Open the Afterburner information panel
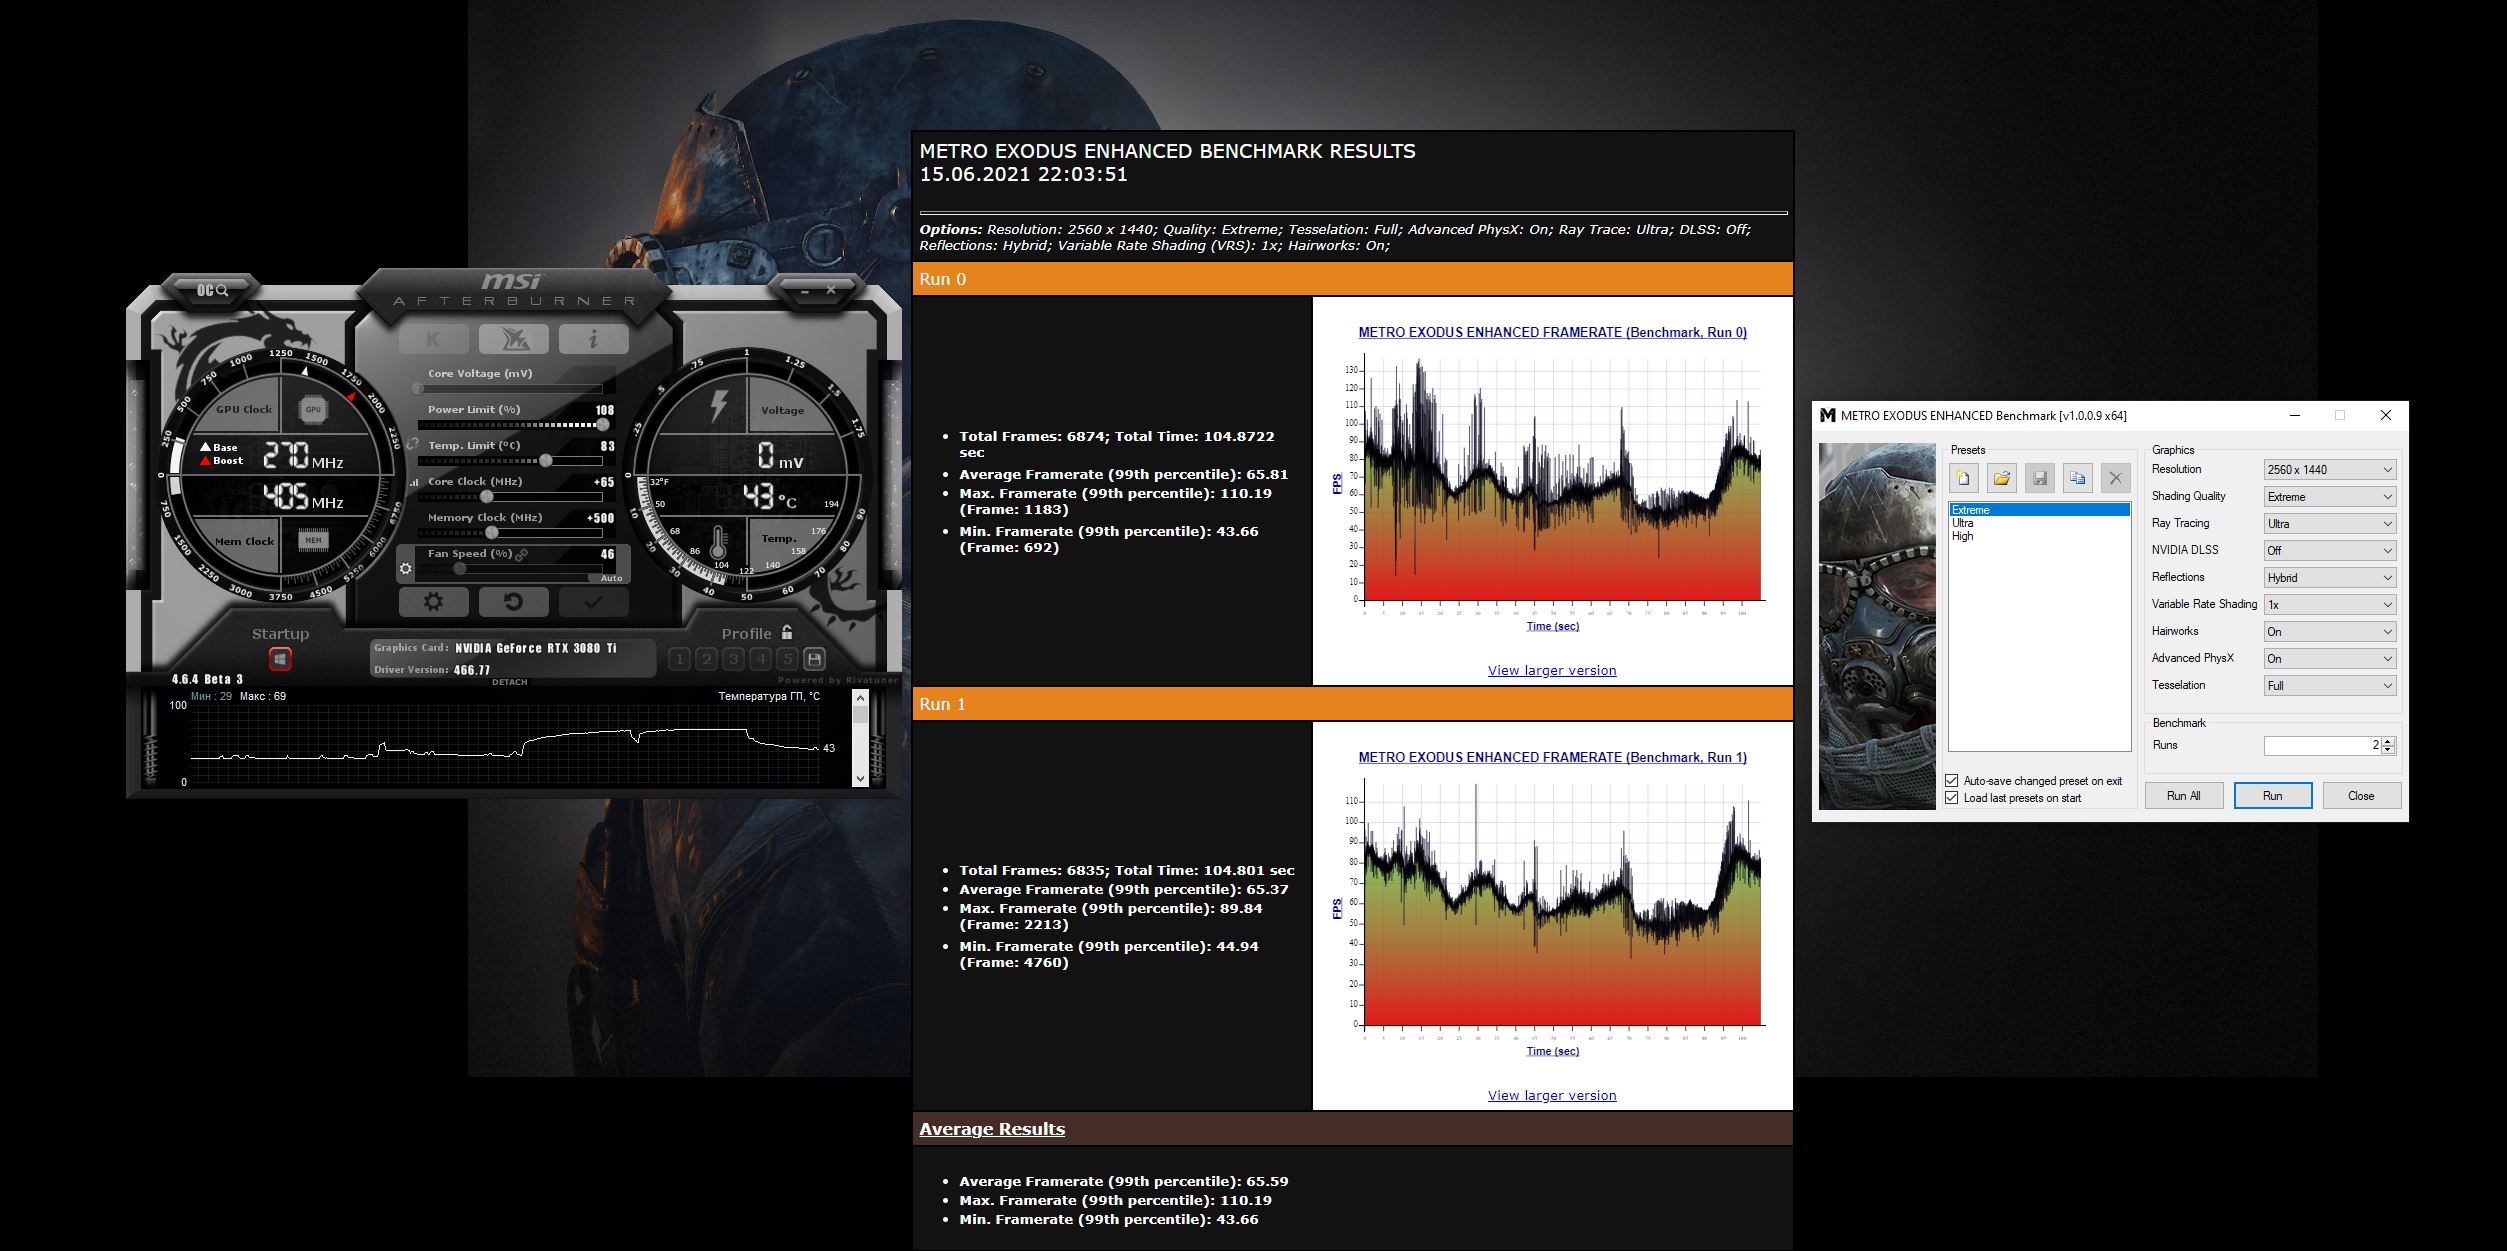 click(593, 339)
